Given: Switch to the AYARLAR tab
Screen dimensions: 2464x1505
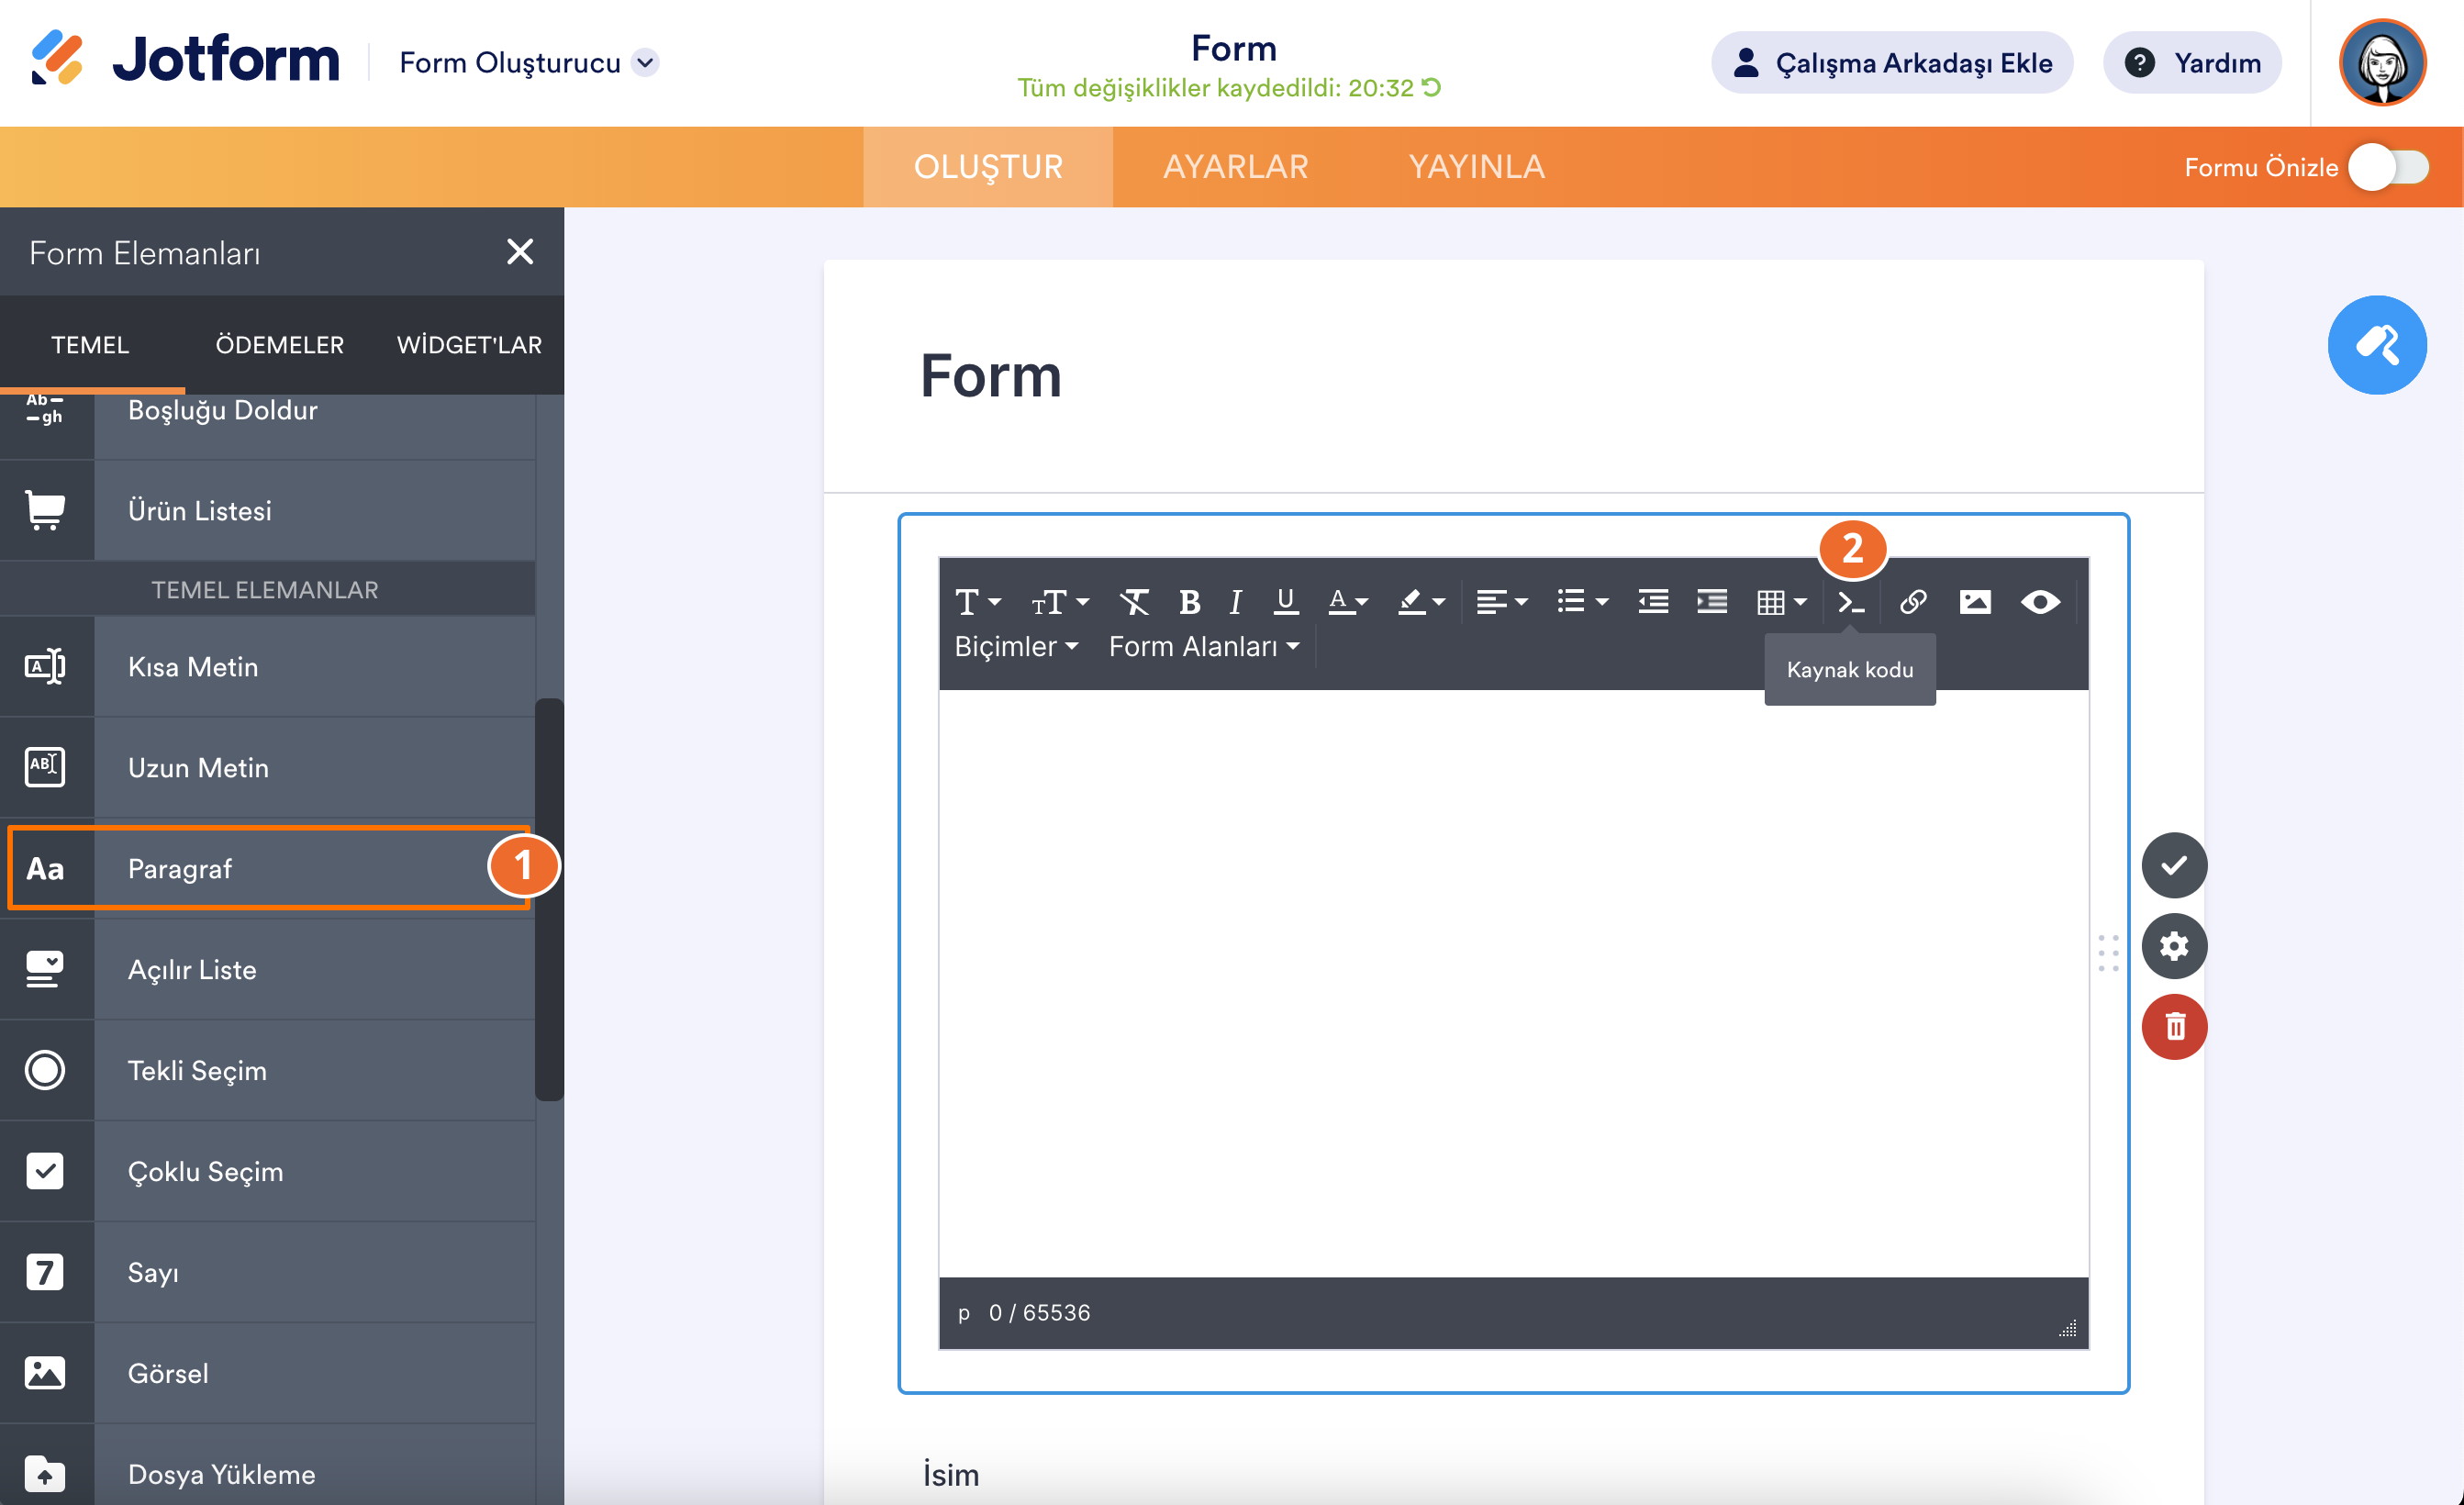Looking at the screenshot, I should coord(1235,167).
